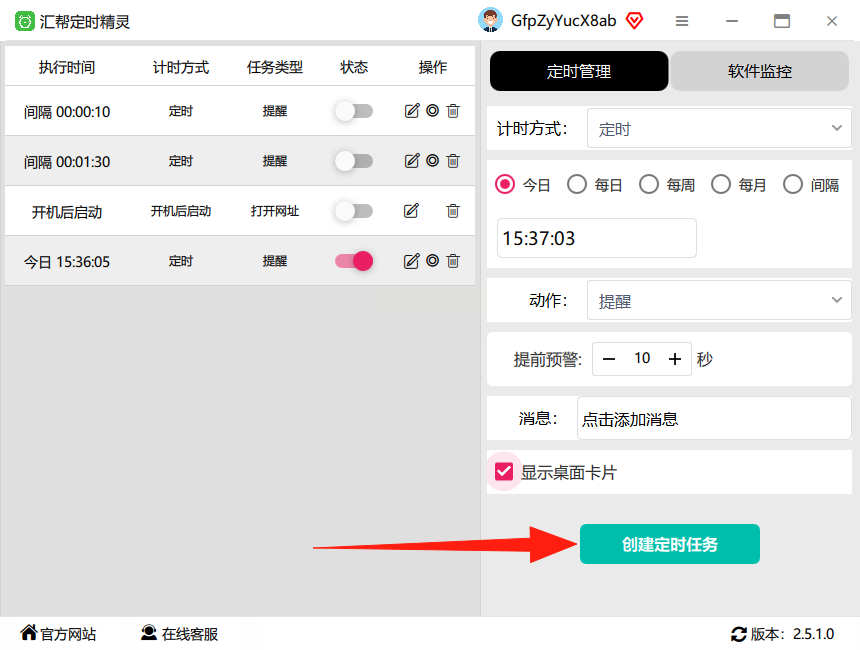Click the version refresh icon

click(739, 634)
